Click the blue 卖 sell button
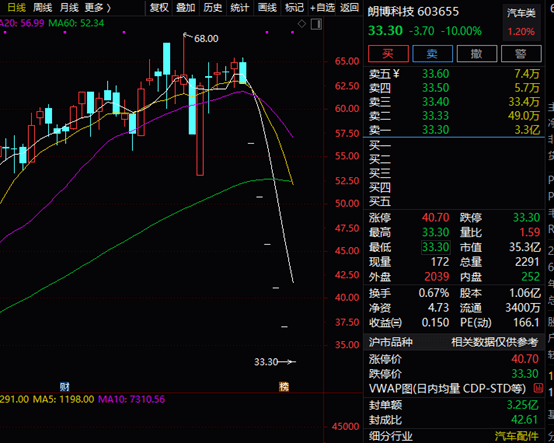Viewport: 554px width, 443px height. pos(432,54)
